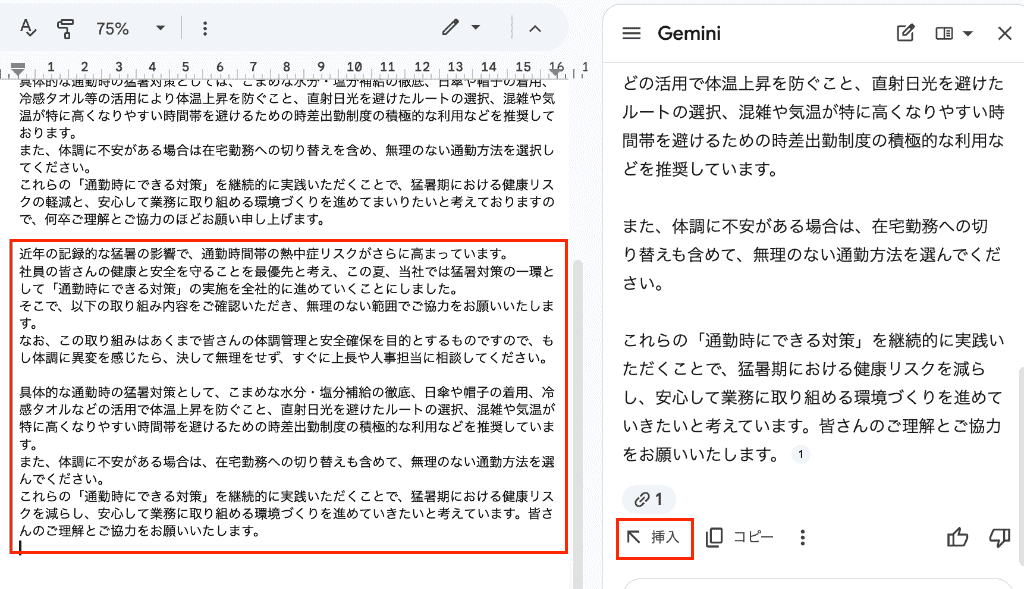Click the spell check icon

(27, 28)
